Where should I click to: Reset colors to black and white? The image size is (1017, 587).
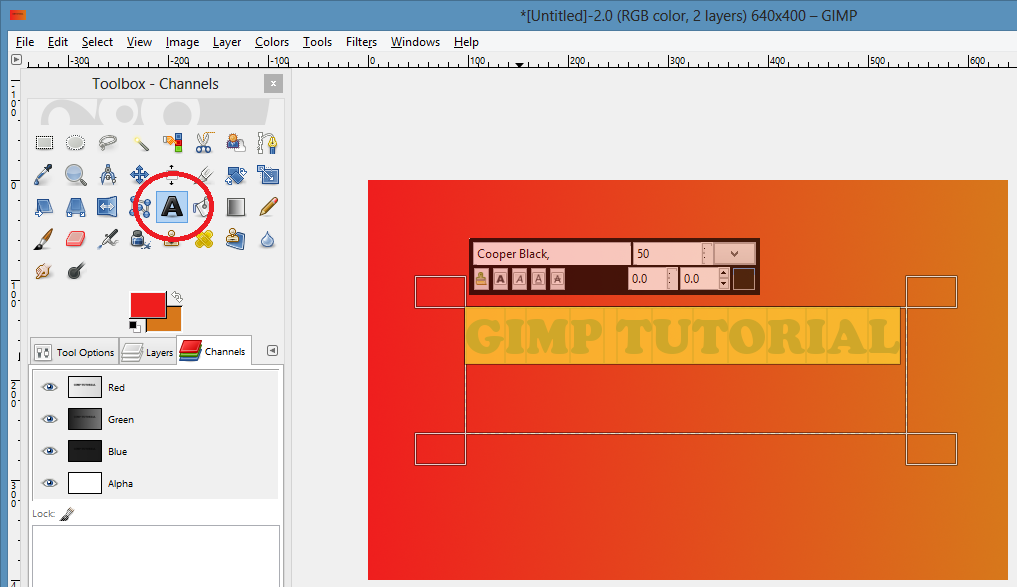134,326
